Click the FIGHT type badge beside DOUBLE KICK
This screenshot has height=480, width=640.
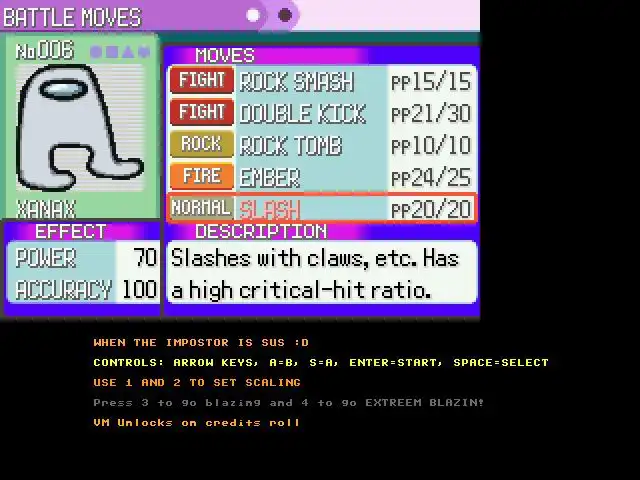[x=202, y=112]
